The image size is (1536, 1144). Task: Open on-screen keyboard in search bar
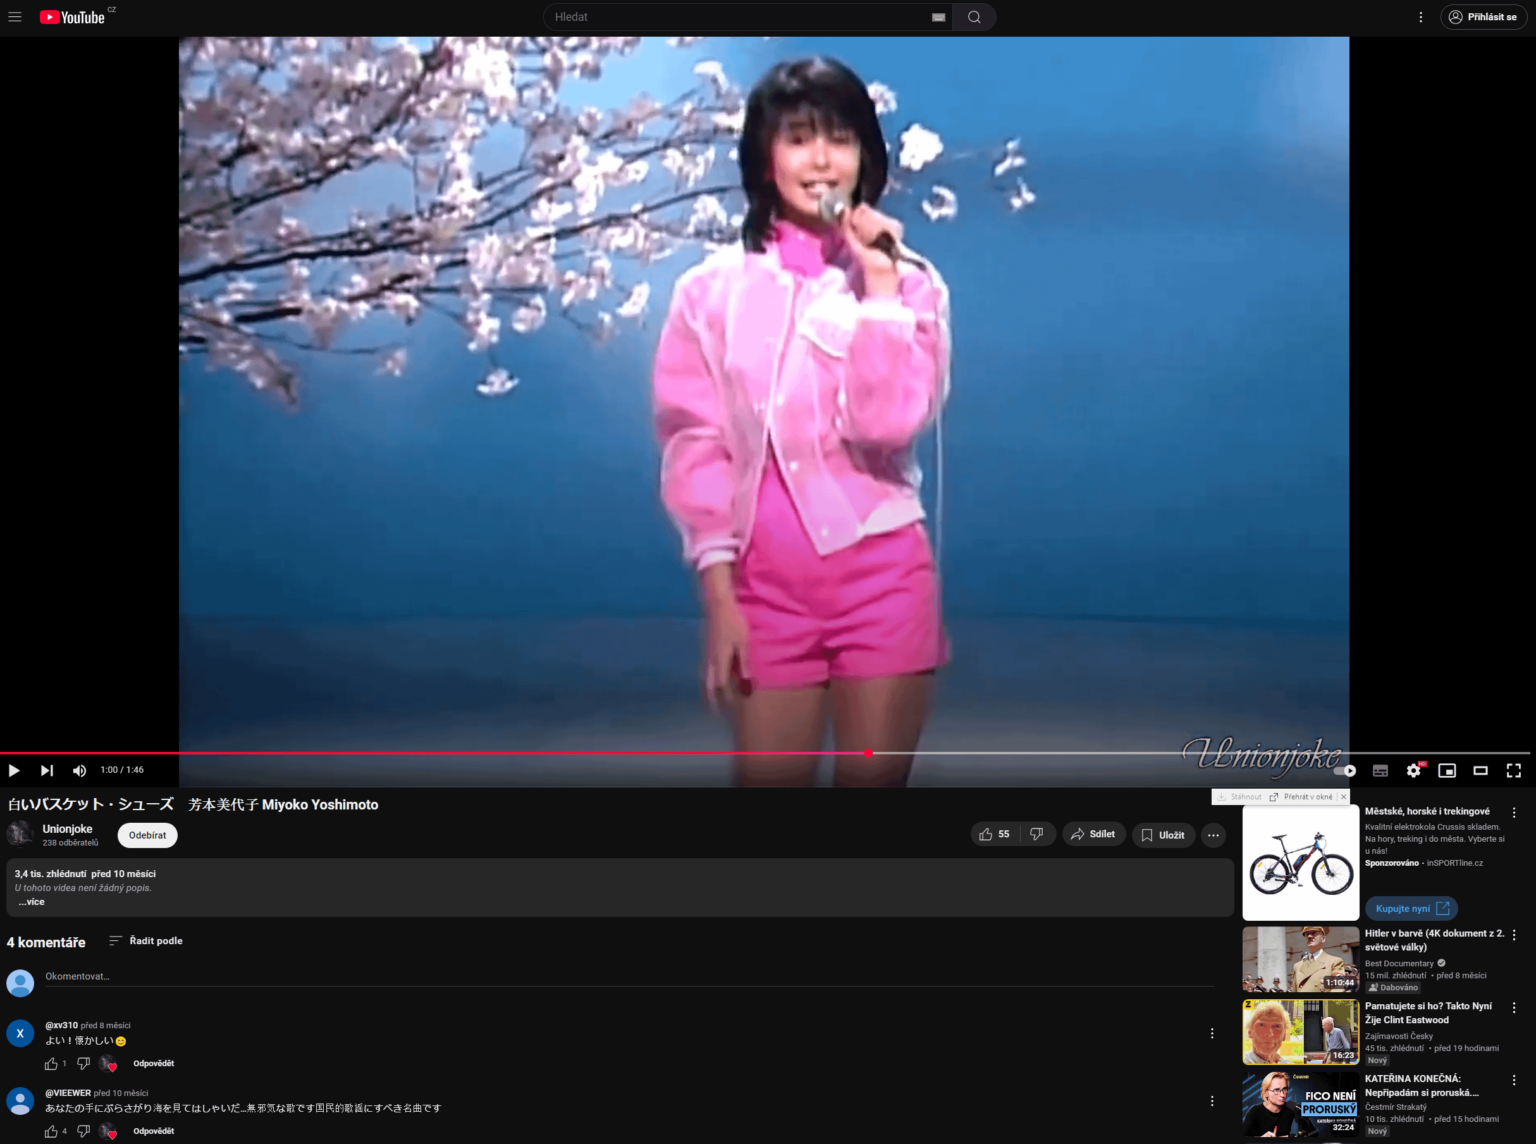click(x=938, y=17)
